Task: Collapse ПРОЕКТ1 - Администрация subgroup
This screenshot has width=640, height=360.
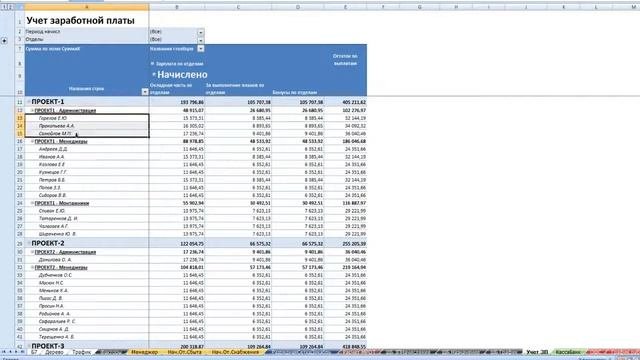Action: tap(33, 110)
